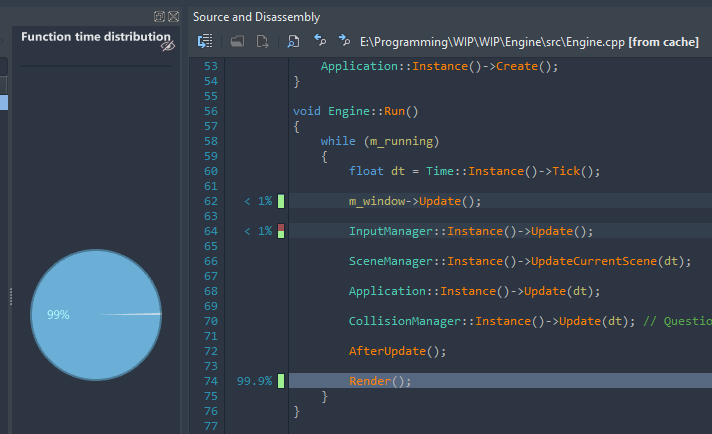The image size is (712, 434).
Task: Click the < 1% value on line 62
Action: coord(258,201)
